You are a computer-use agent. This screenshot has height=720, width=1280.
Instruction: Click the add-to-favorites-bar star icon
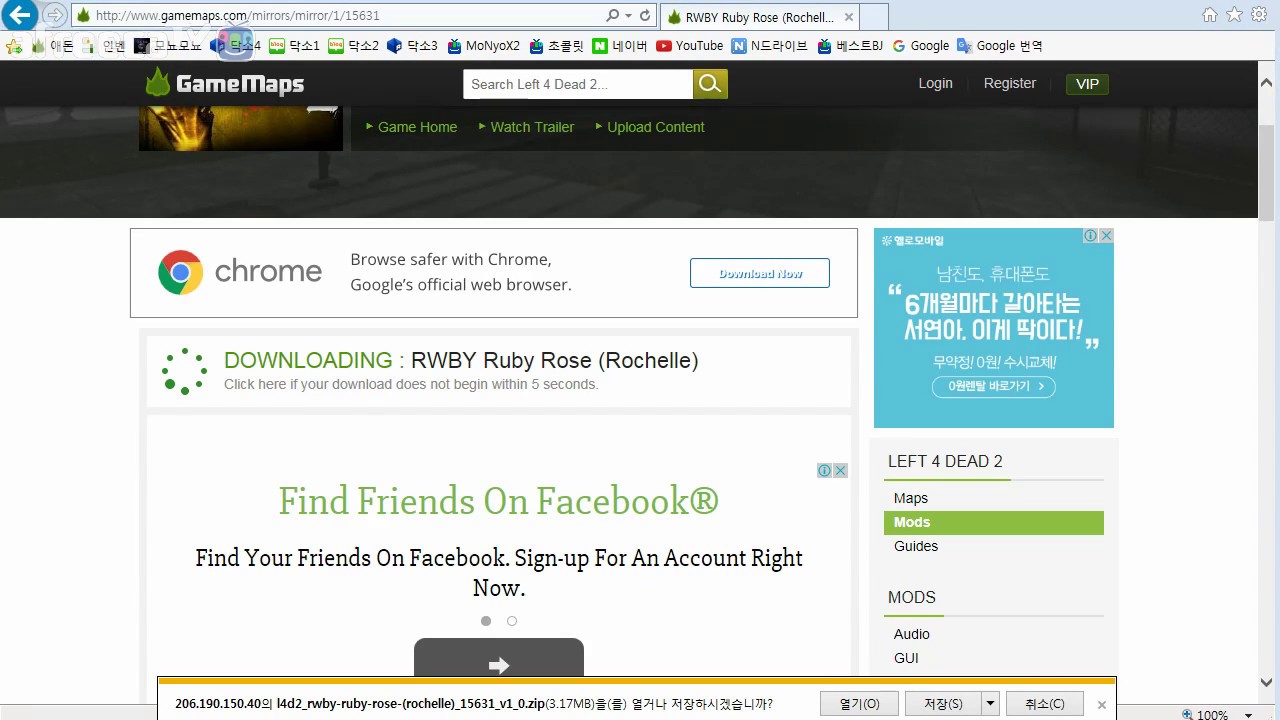point(14,46)
